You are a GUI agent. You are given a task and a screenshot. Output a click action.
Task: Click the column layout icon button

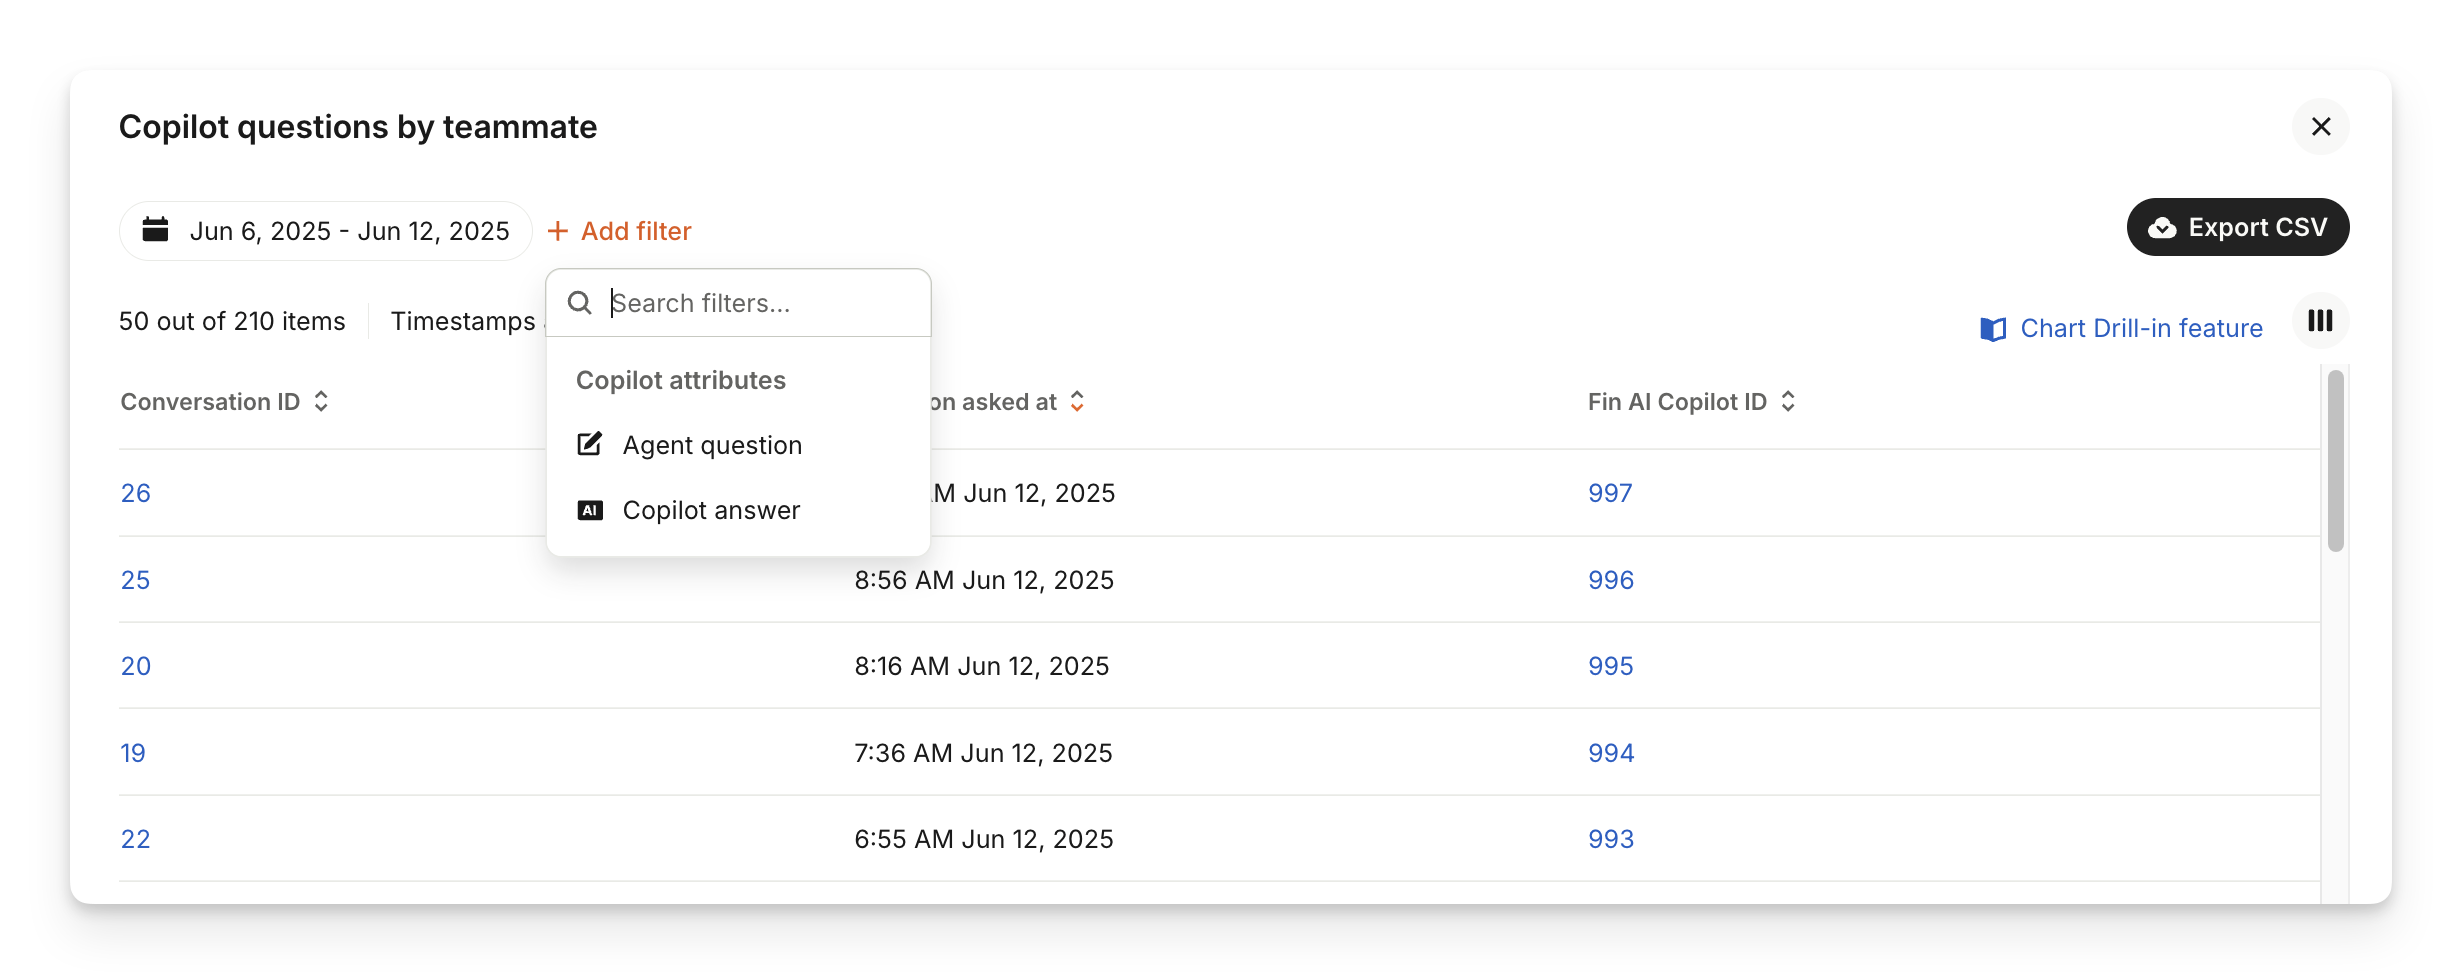pyautogui.click(x=2320, y=321)
